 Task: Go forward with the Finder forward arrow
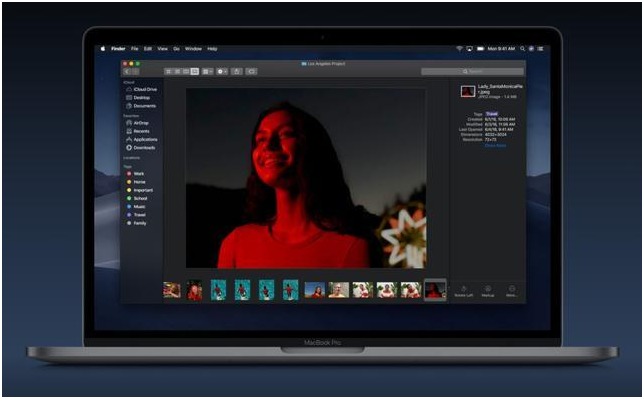[x=135, y=71]
